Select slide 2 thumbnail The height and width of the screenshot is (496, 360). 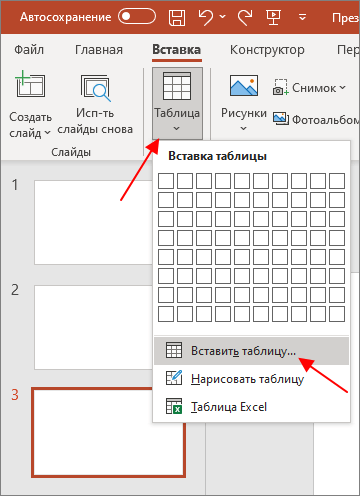(93, 327)
